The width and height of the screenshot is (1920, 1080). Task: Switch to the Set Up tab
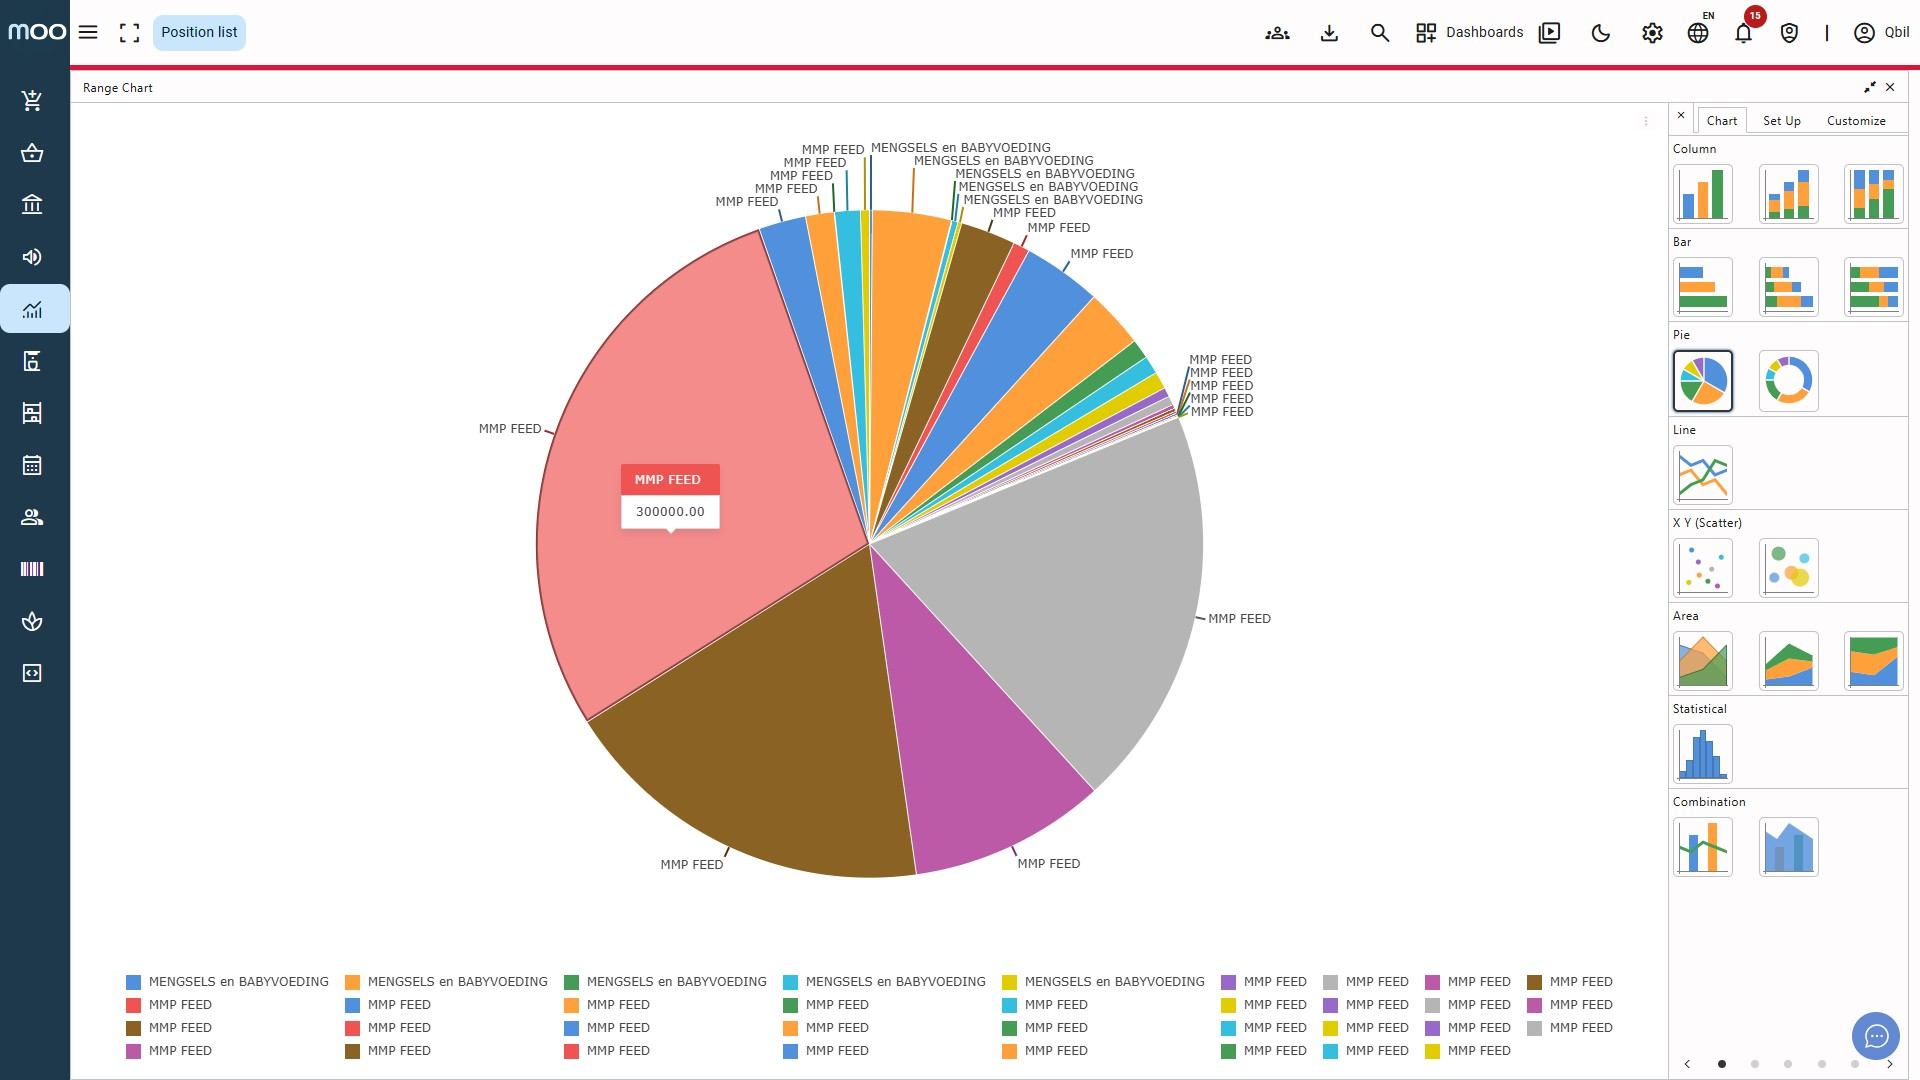point(1781,121)
